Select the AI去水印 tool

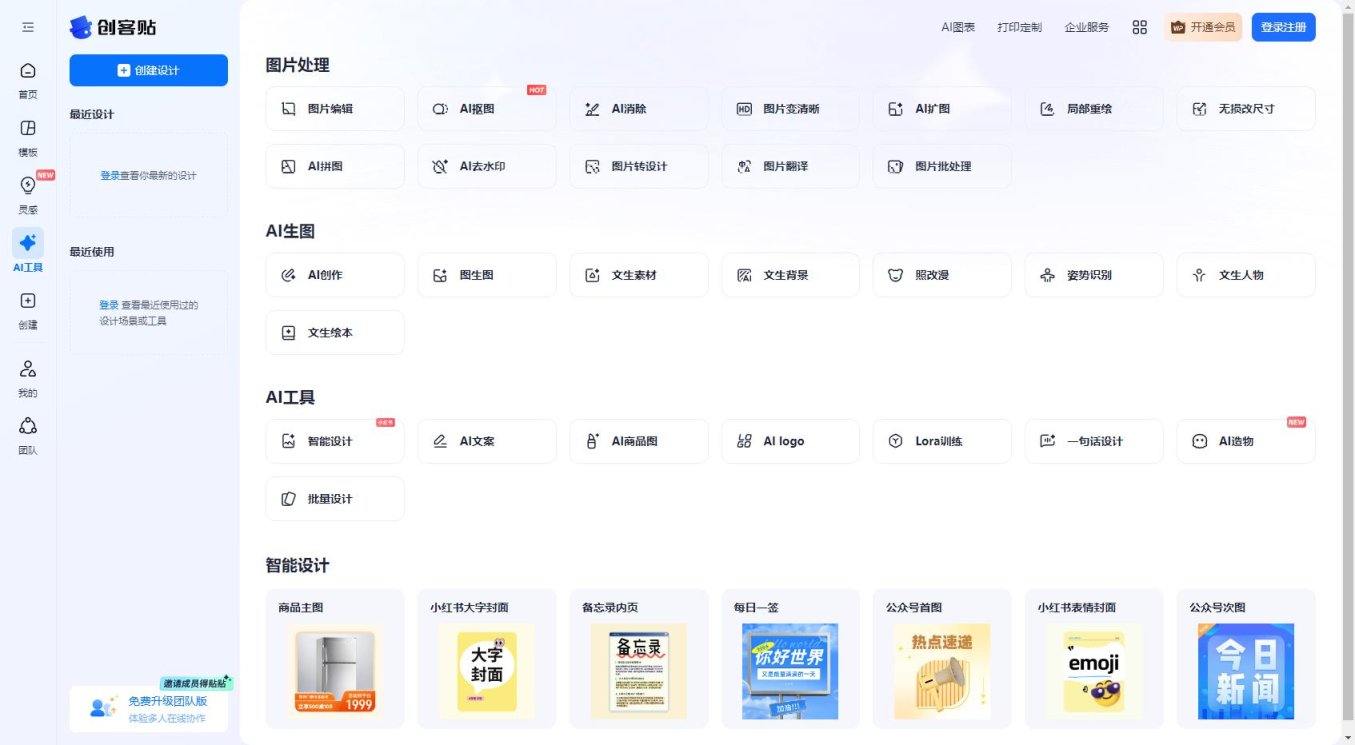[487, 166]
